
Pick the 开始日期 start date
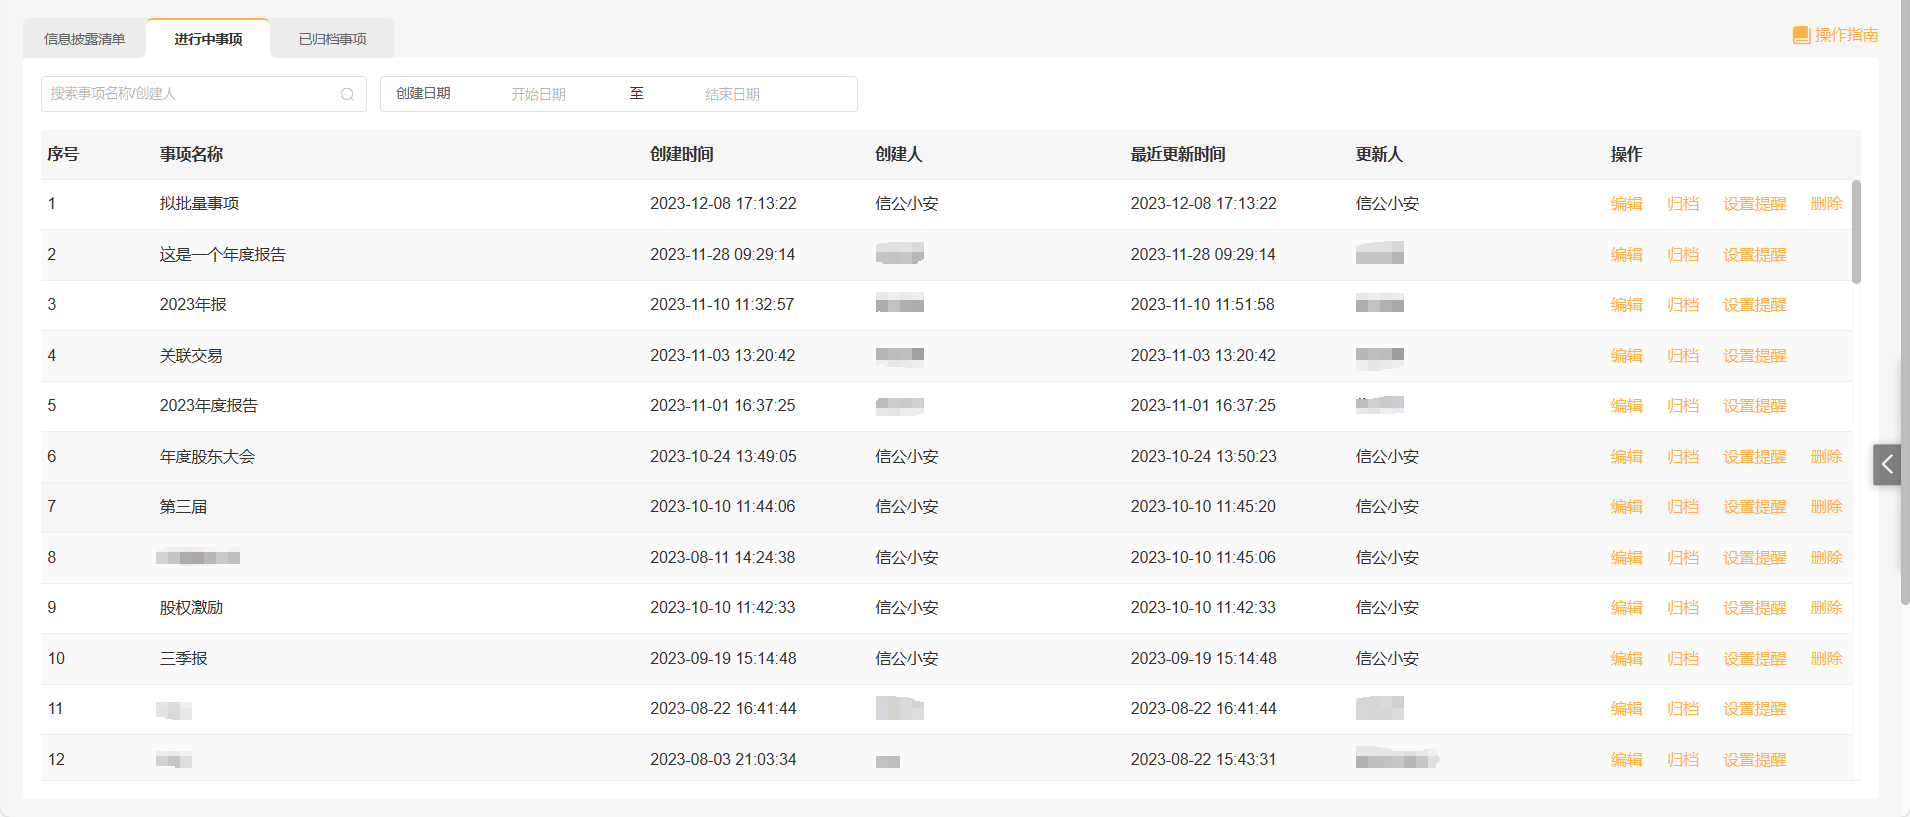(x=538, y=94)
